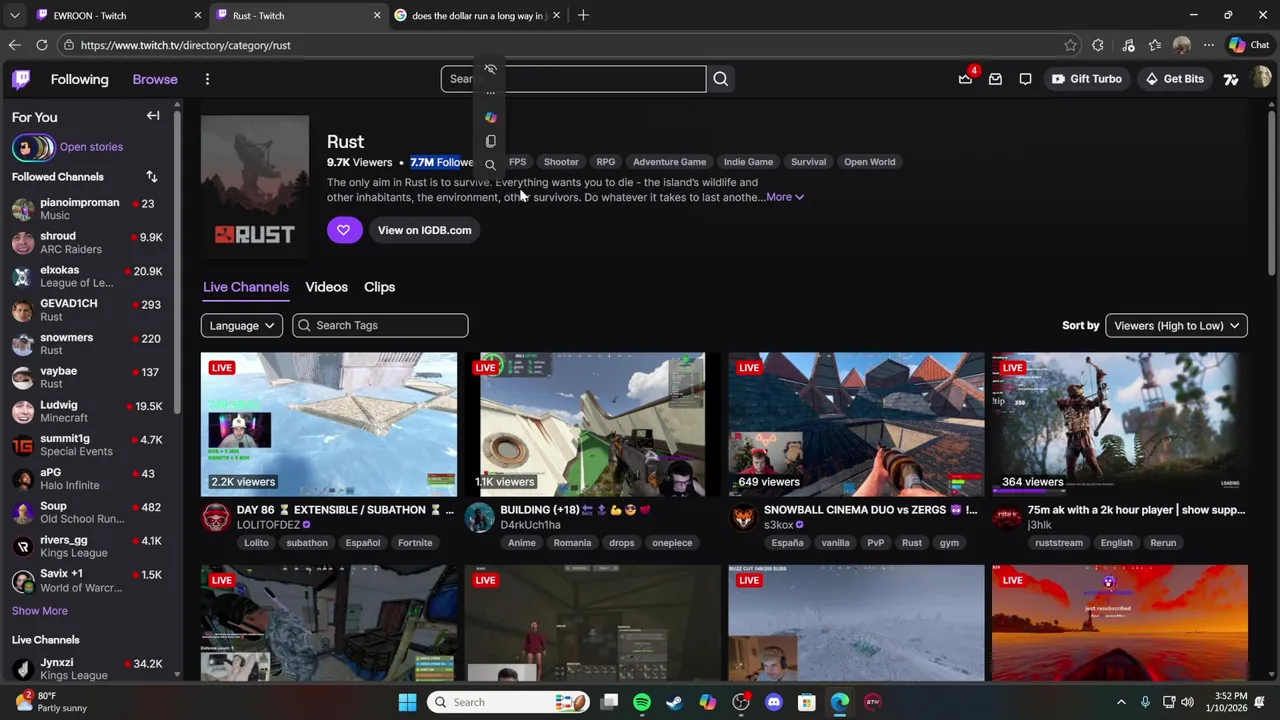Click the Open World category tag
This screenshot has width=1280, height=720.
[x=870, y=162]
